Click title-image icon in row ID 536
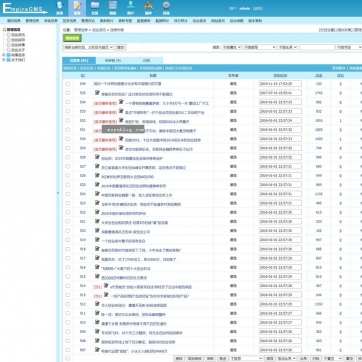 97,93
